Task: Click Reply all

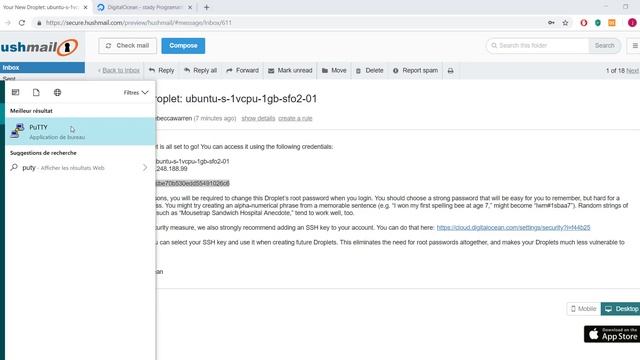Action: coord(200,71)
